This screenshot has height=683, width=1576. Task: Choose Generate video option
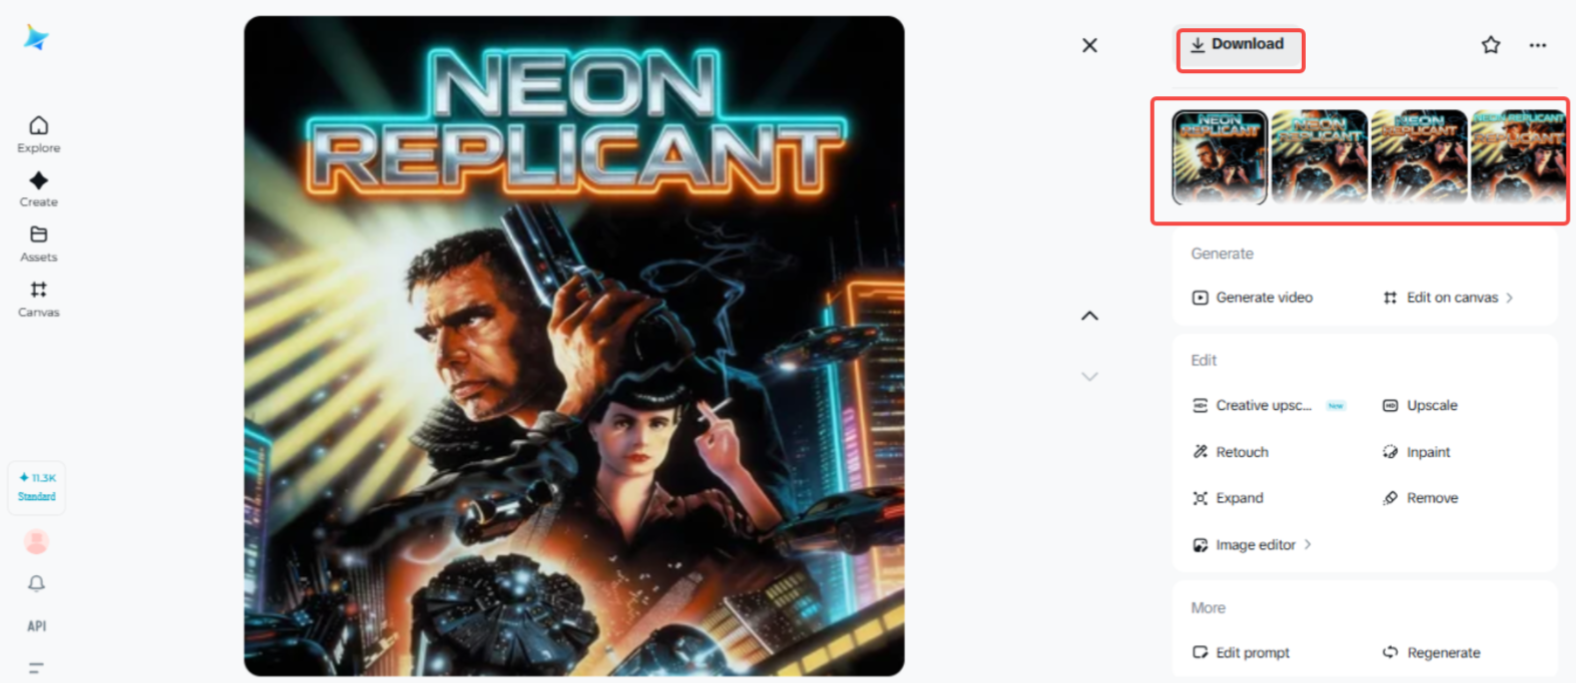(x=1252, y=297)
